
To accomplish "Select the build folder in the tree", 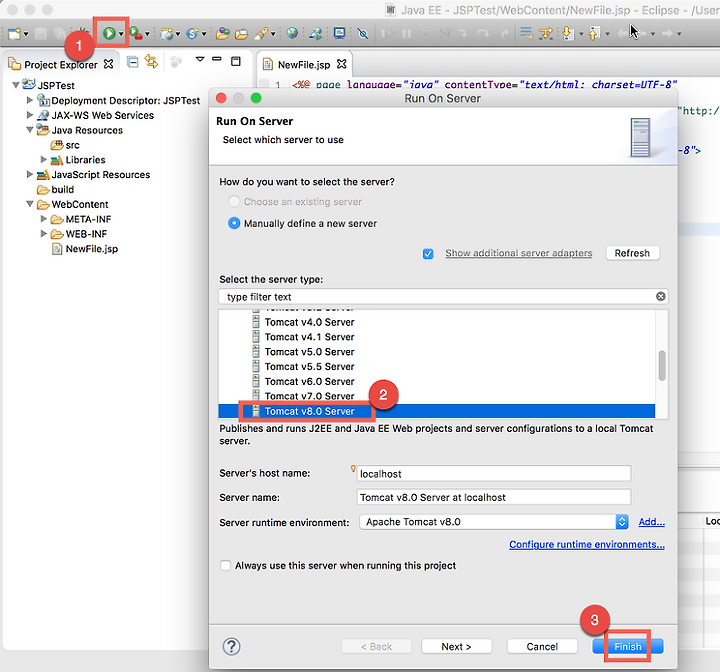I will pyautogui.click(x=56, y=189).
